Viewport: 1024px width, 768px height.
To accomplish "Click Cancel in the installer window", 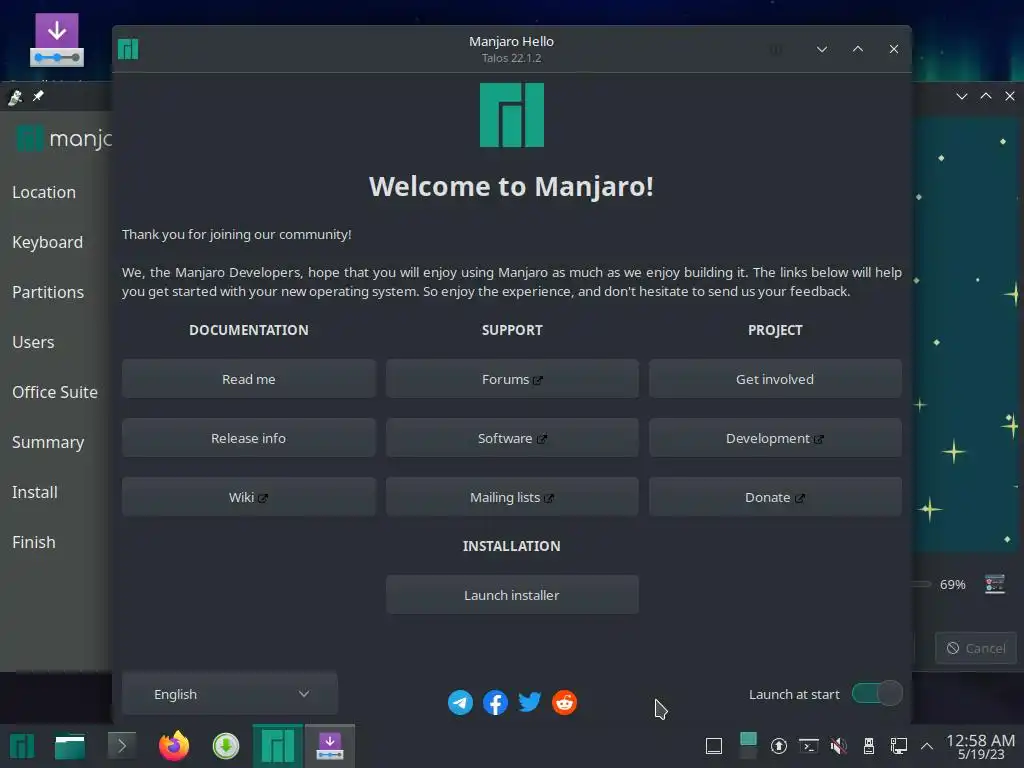I will click(x=976, y=648).
